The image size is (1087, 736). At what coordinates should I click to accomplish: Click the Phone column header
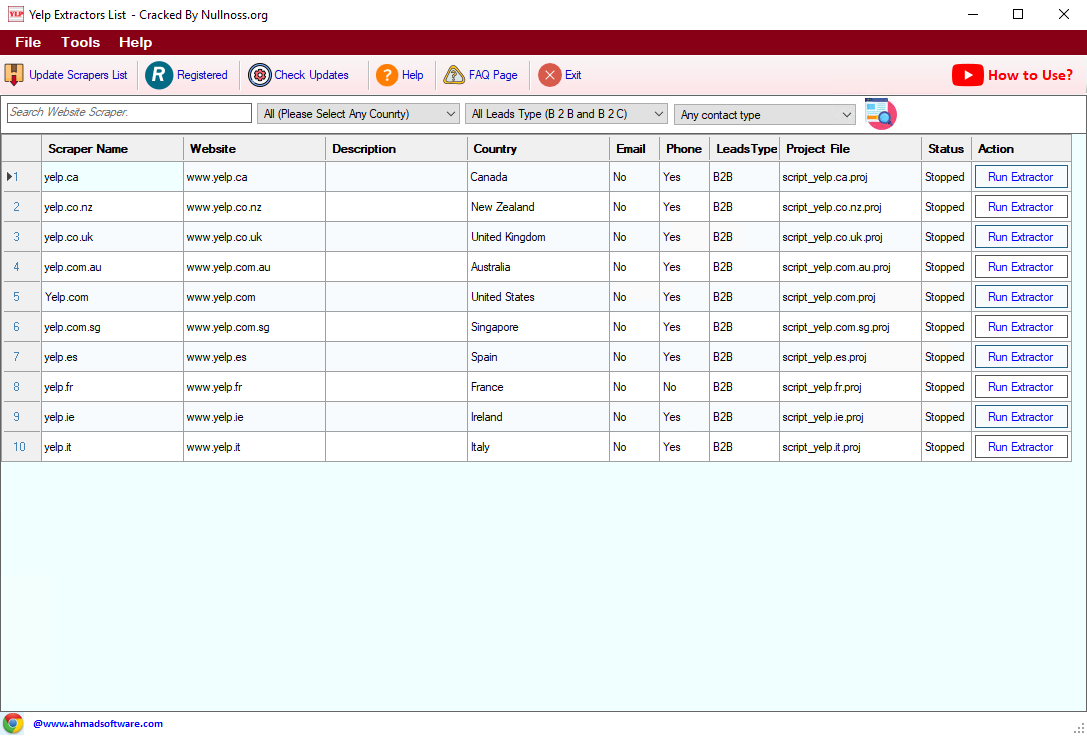point(684,149)
